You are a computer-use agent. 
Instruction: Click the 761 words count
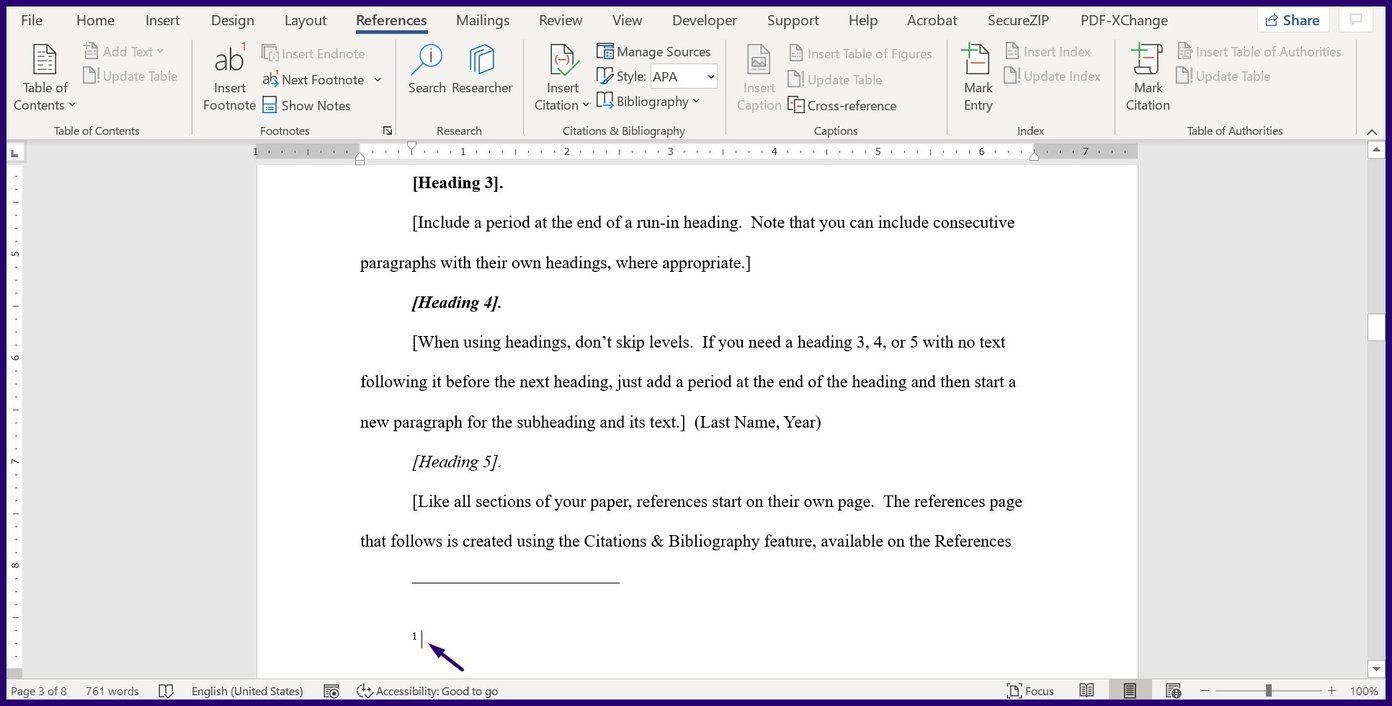[112, 691]
